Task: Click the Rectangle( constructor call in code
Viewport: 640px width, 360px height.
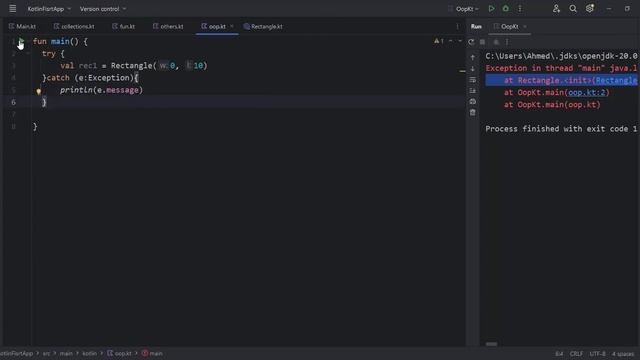Action: pyautogui.click(x=133, y=66)
